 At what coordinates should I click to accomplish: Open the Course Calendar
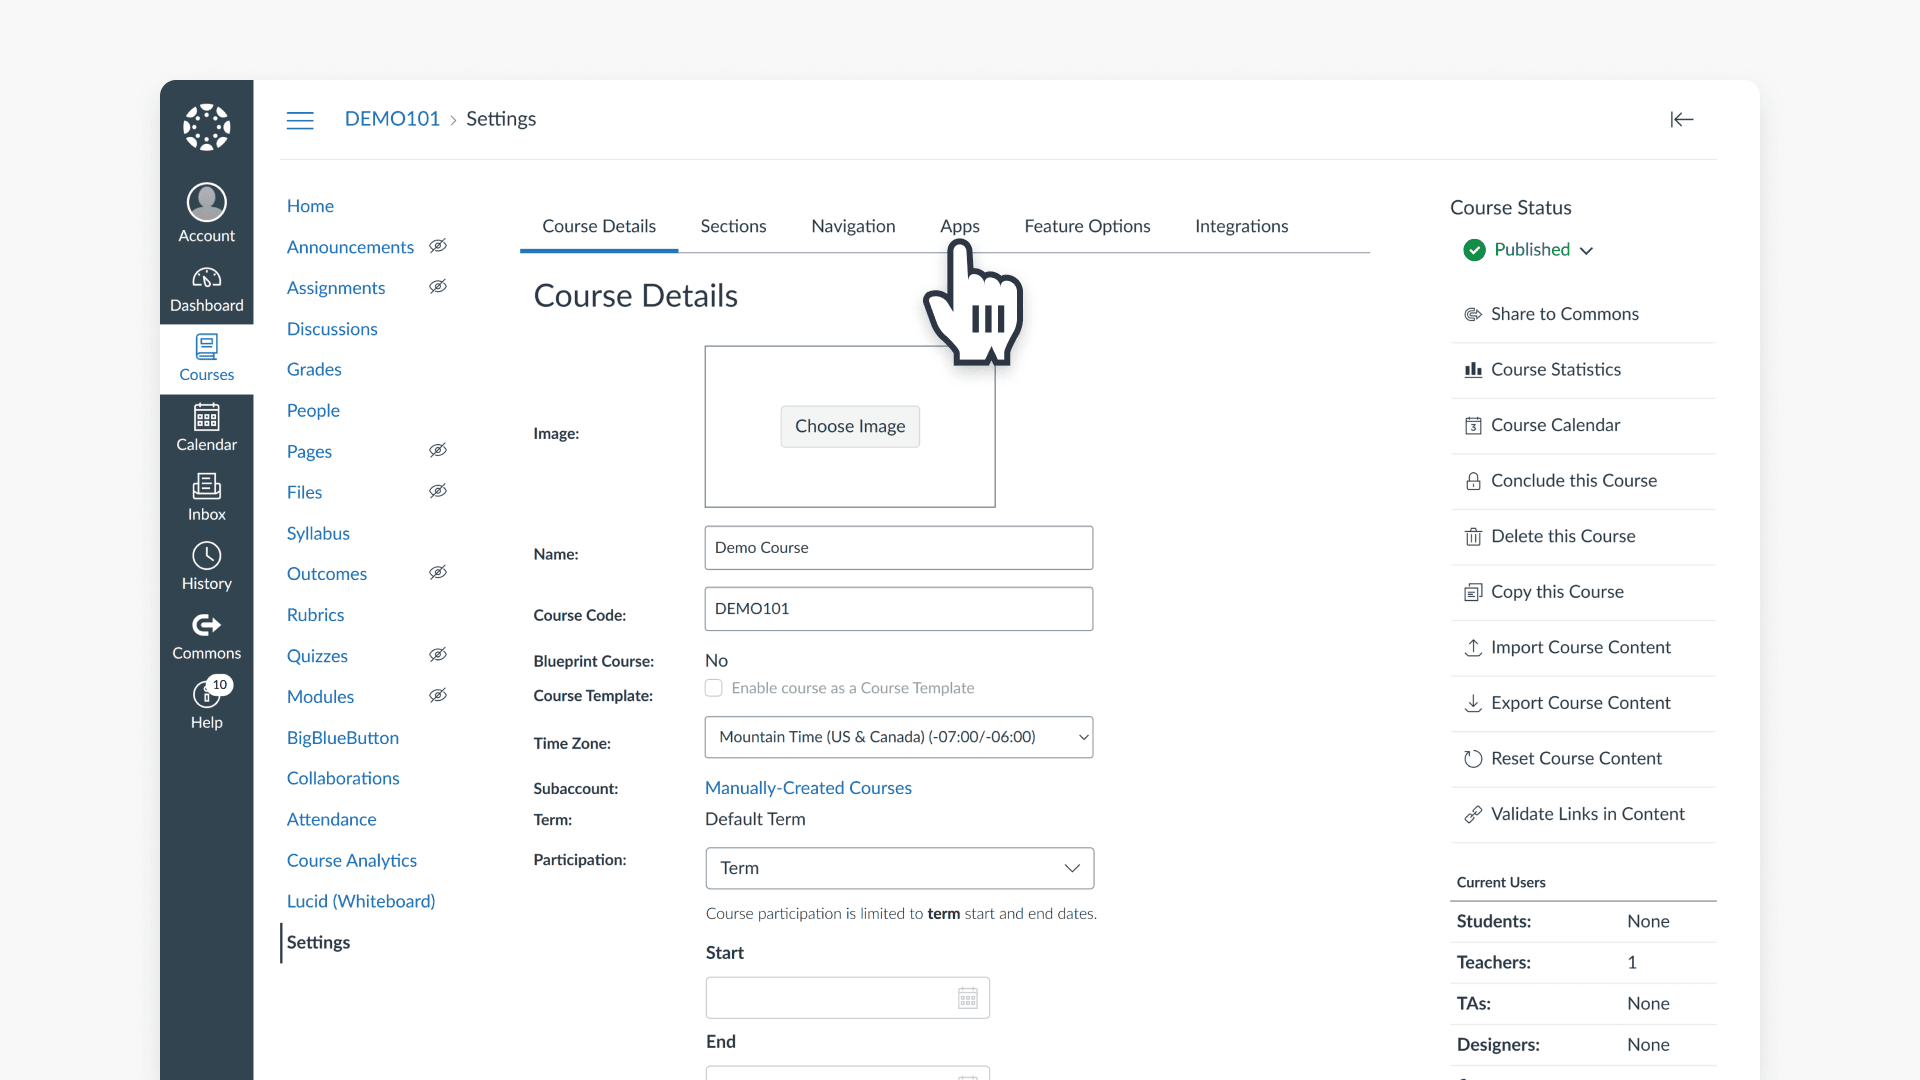1554,425
